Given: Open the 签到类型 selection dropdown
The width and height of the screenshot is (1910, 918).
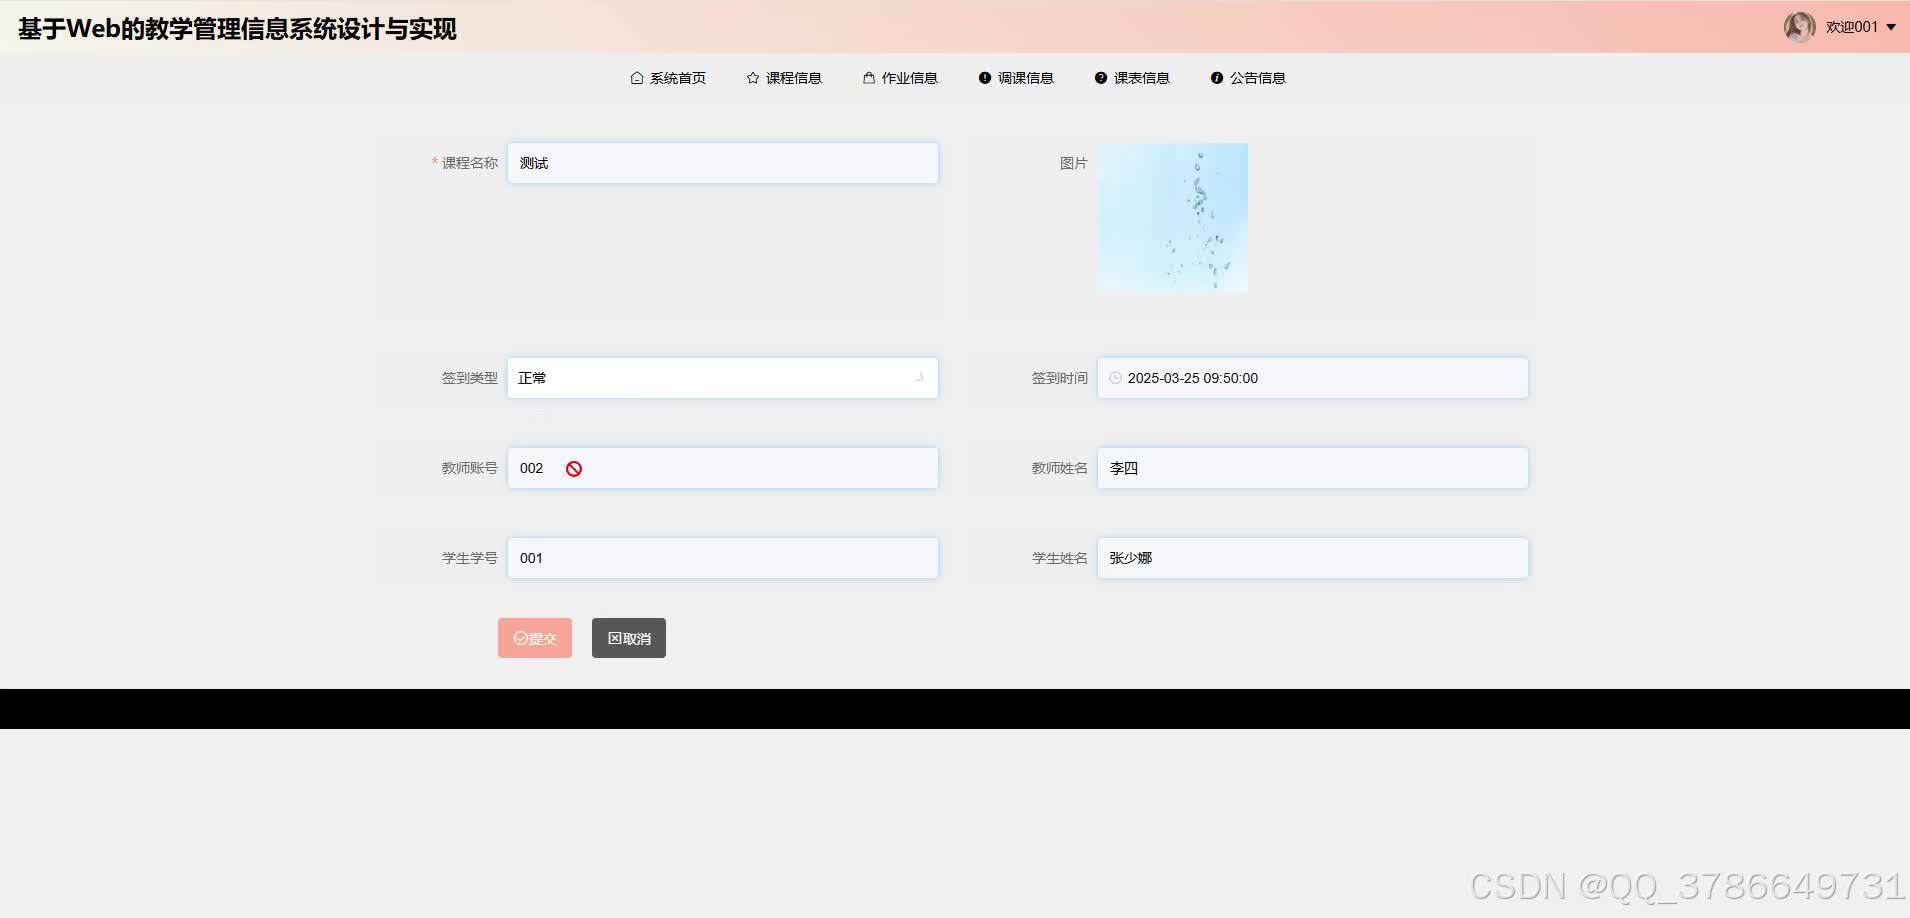Looking at the screenshot, I should tap(722, 378).
